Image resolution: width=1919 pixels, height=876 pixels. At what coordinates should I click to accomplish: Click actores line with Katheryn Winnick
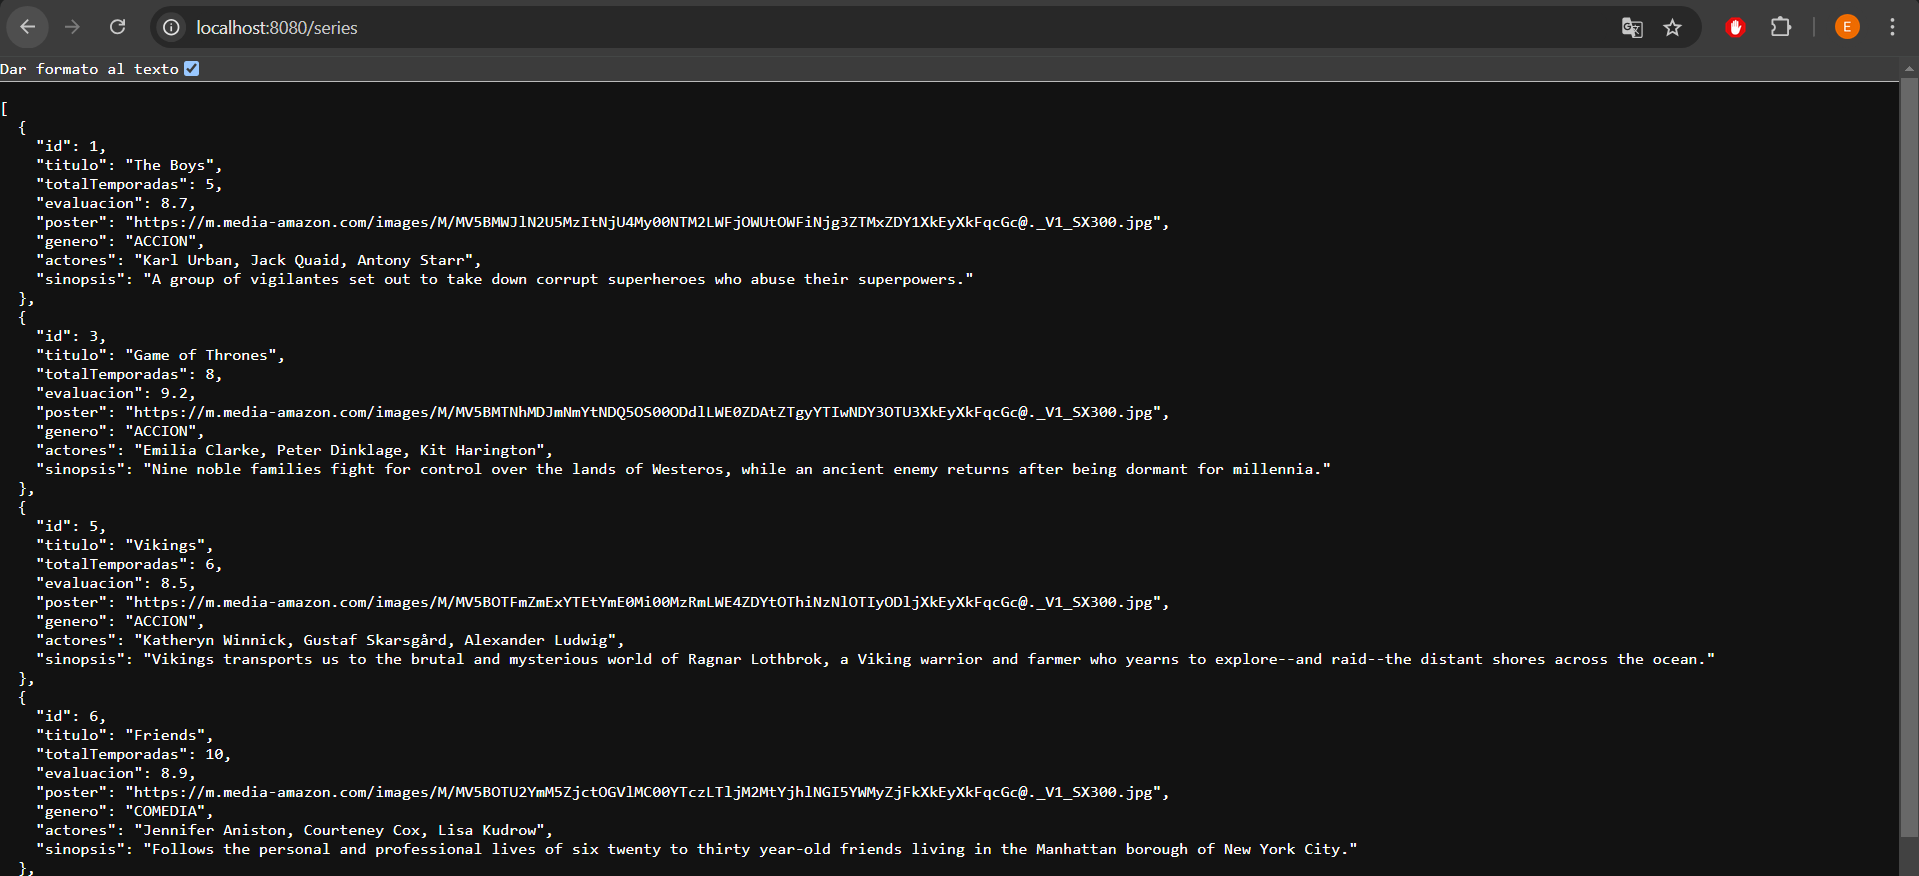331,640
